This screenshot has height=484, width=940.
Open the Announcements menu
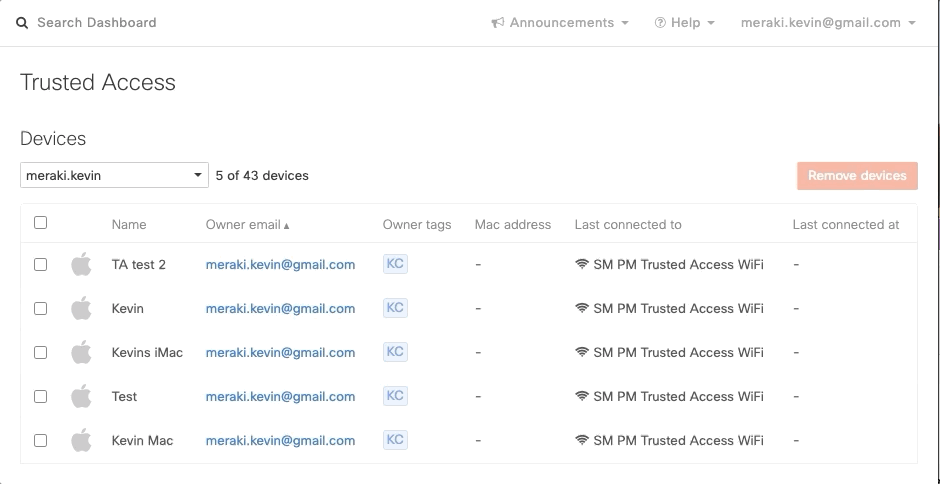561,23
